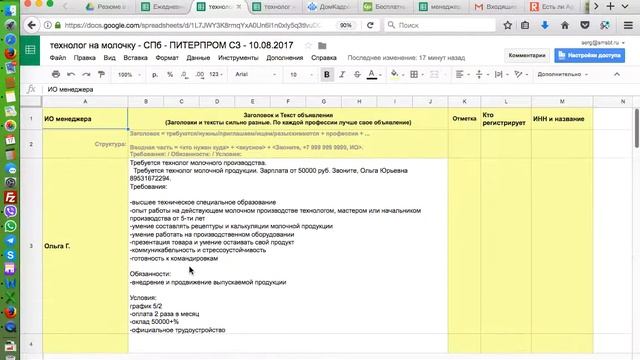This screenshot has height=360, width=640.
Task: Open the Вид menu
Action: pos(109,58)
